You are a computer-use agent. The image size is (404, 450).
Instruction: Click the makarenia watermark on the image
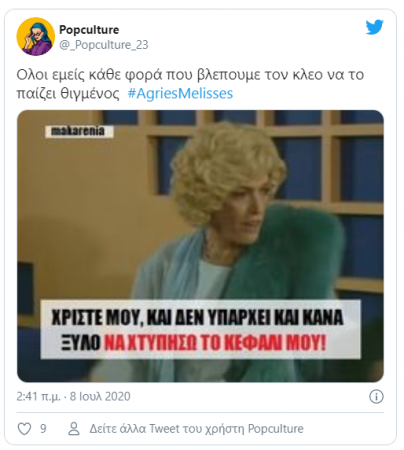pyautogui.click(x=79, y=131)
